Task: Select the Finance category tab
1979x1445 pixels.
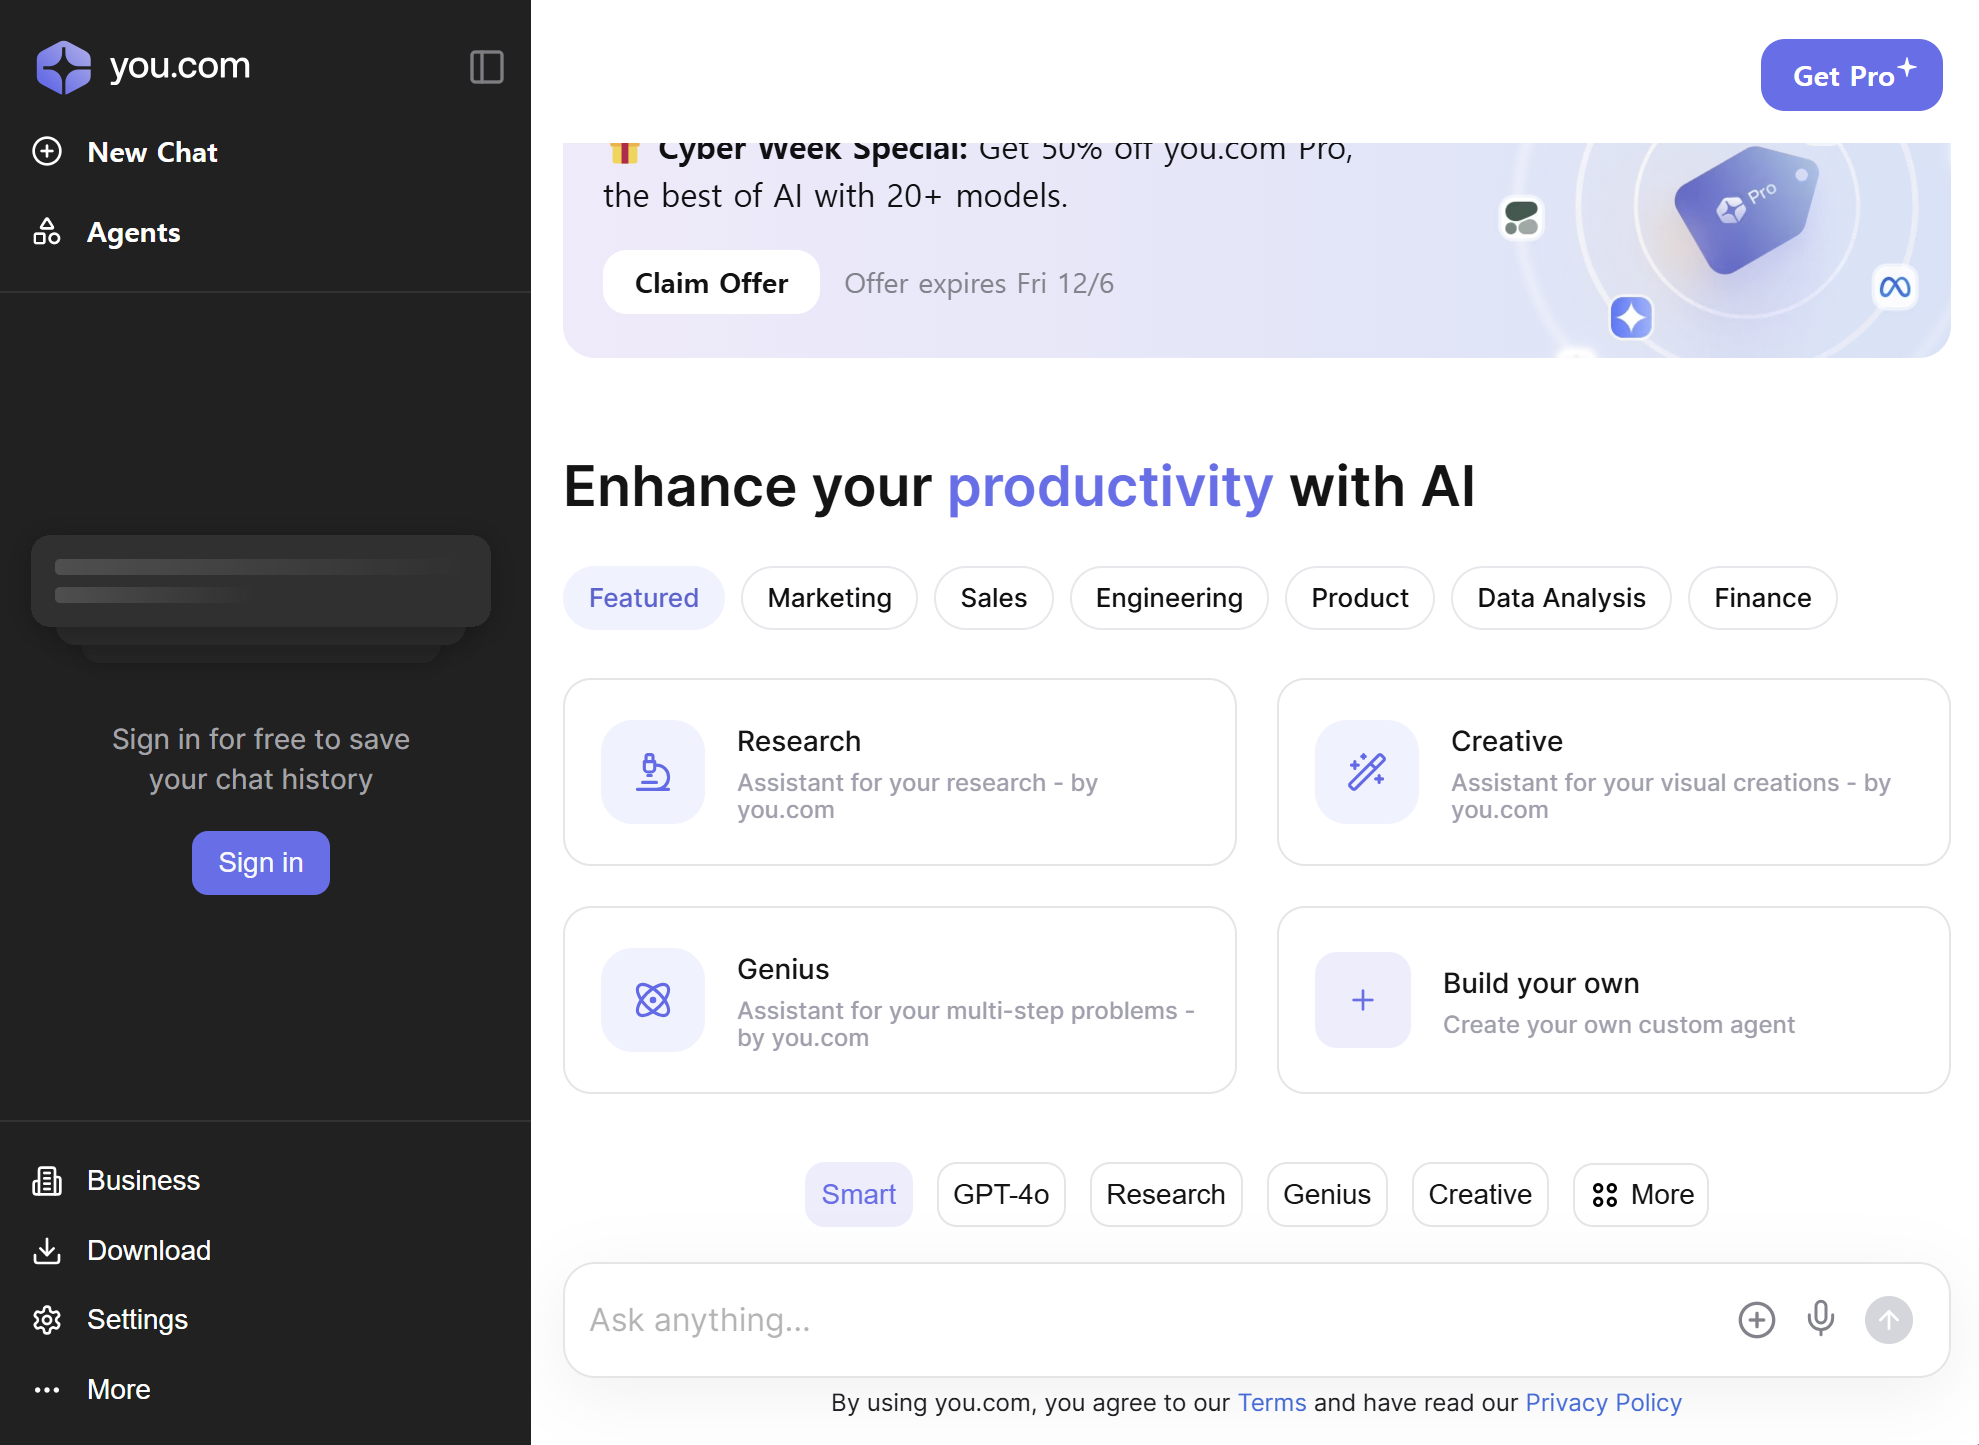Action: pyautogui.click(x=1763, y=598)
